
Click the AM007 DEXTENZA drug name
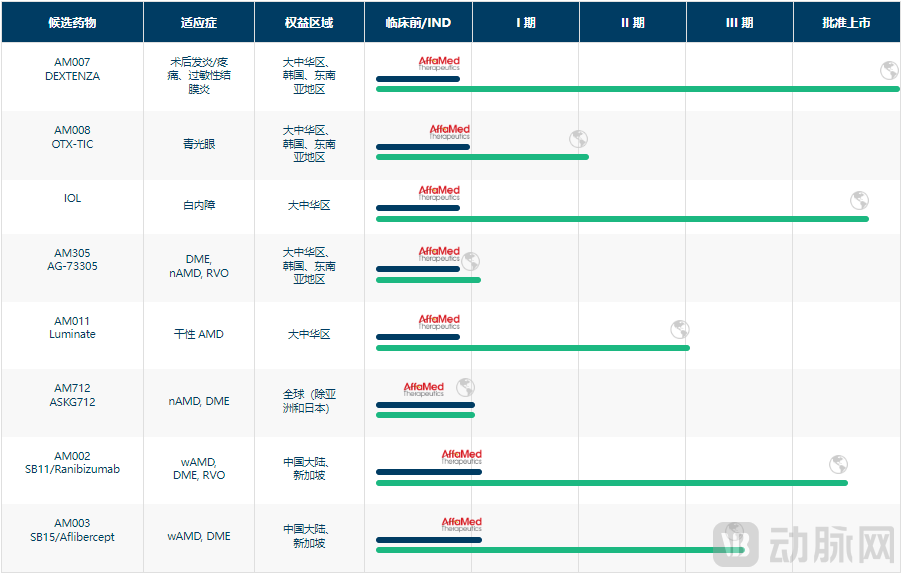(72, 69)
